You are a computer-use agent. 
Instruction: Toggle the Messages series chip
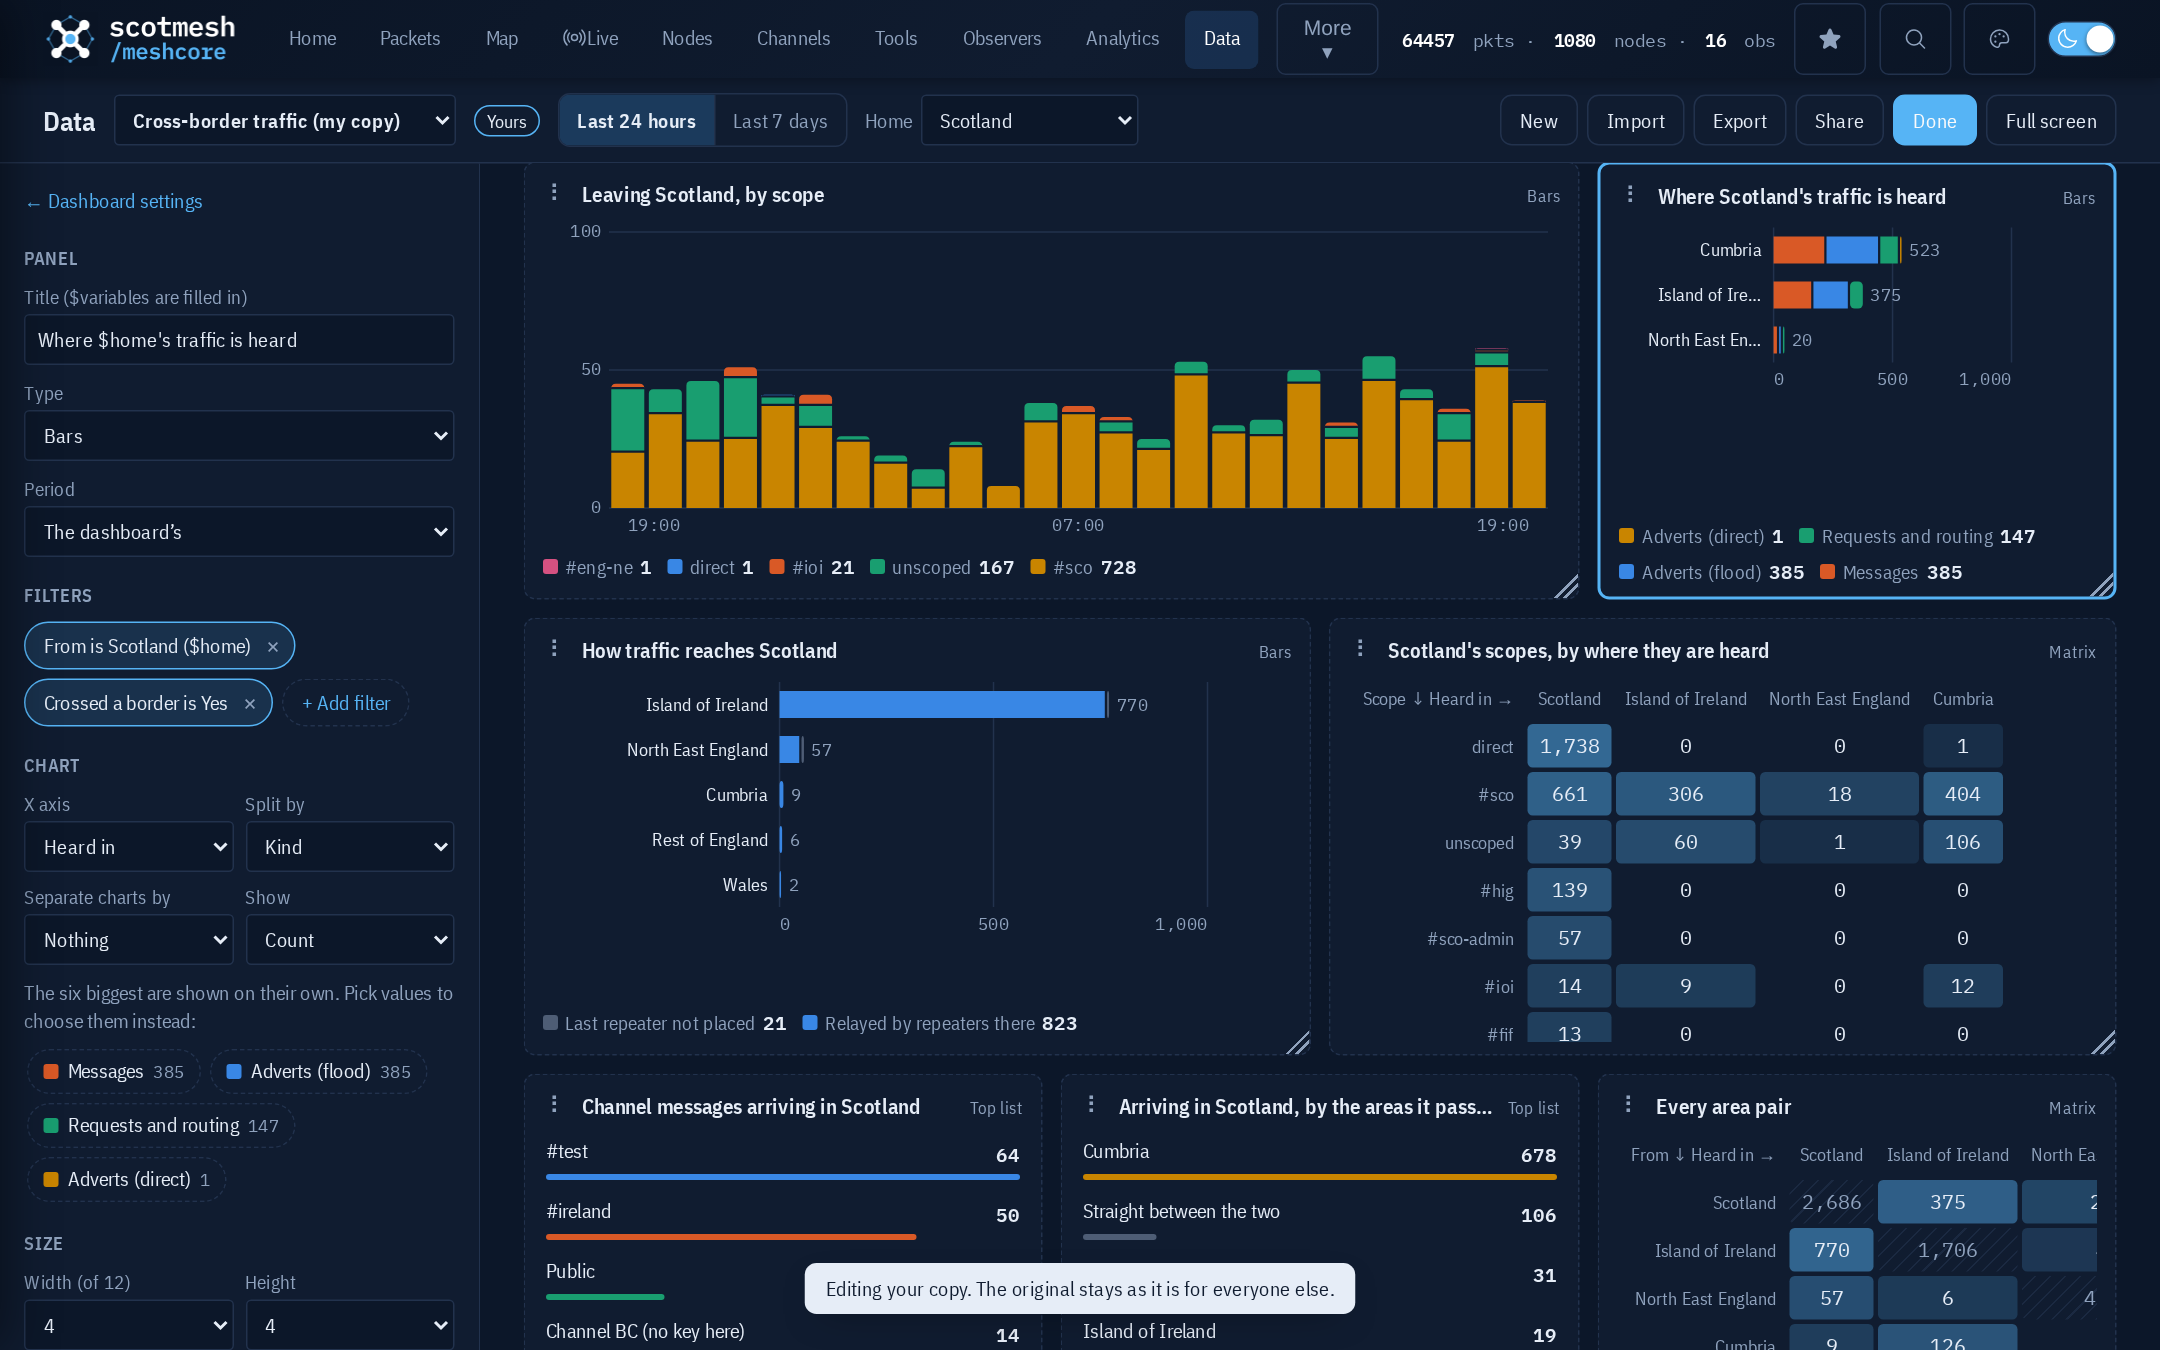tap(114, 1072)
